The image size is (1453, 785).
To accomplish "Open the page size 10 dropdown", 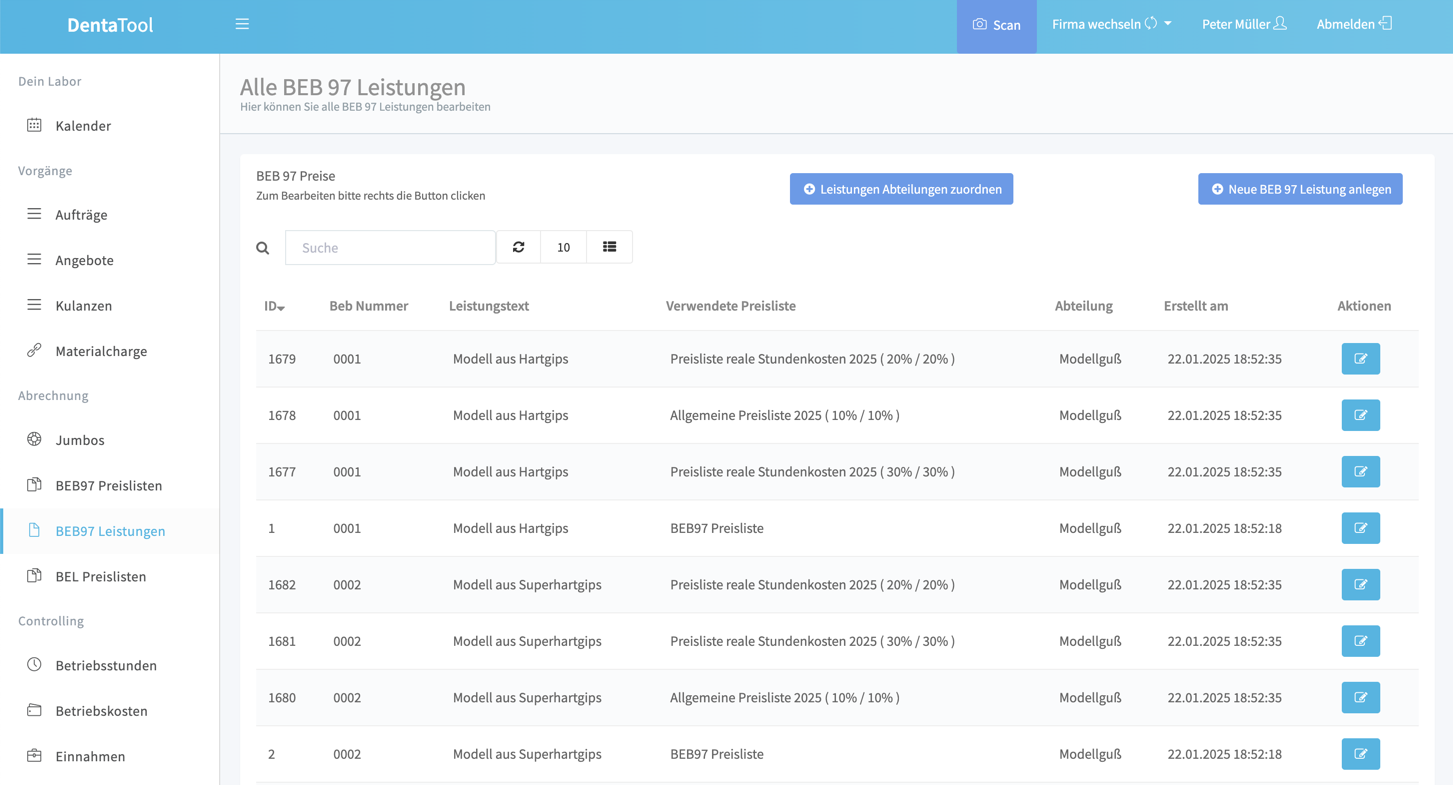I will pos(563,247).
